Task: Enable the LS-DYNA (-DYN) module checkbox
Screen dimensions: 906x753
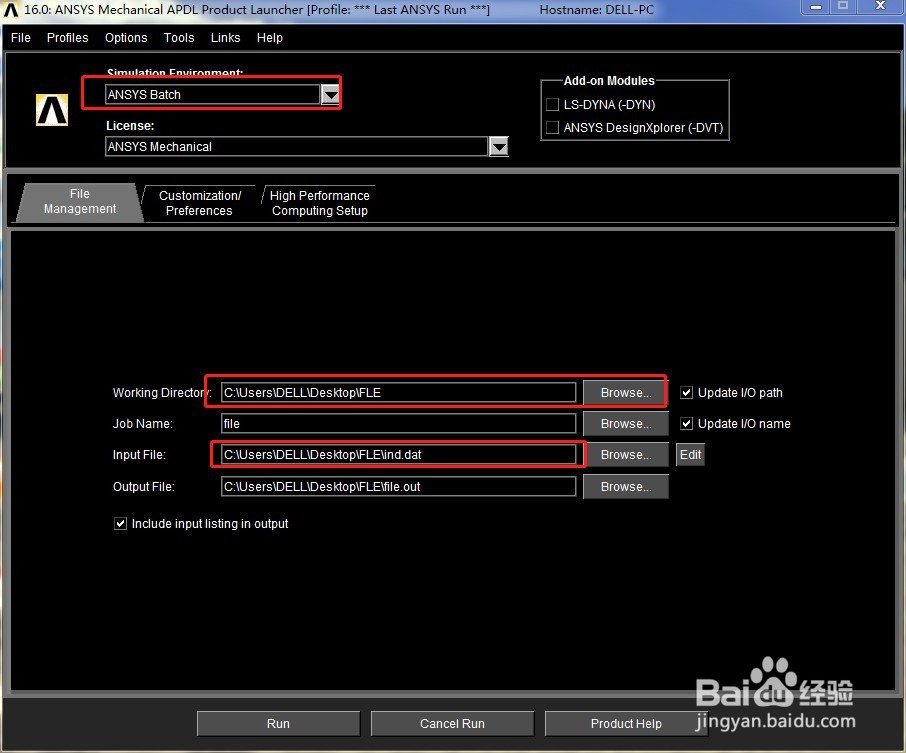Action: click(552, 105)
